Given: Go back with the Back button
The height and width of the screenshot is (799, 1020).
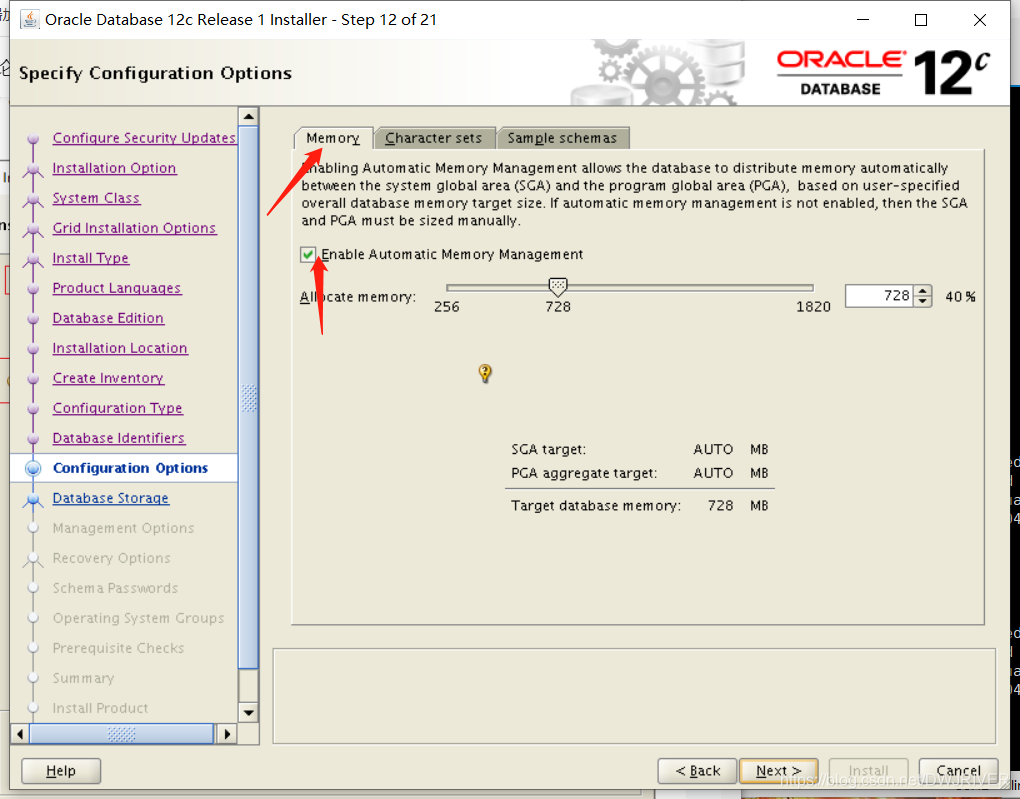Looking at the screenshot, I should 697,771.
